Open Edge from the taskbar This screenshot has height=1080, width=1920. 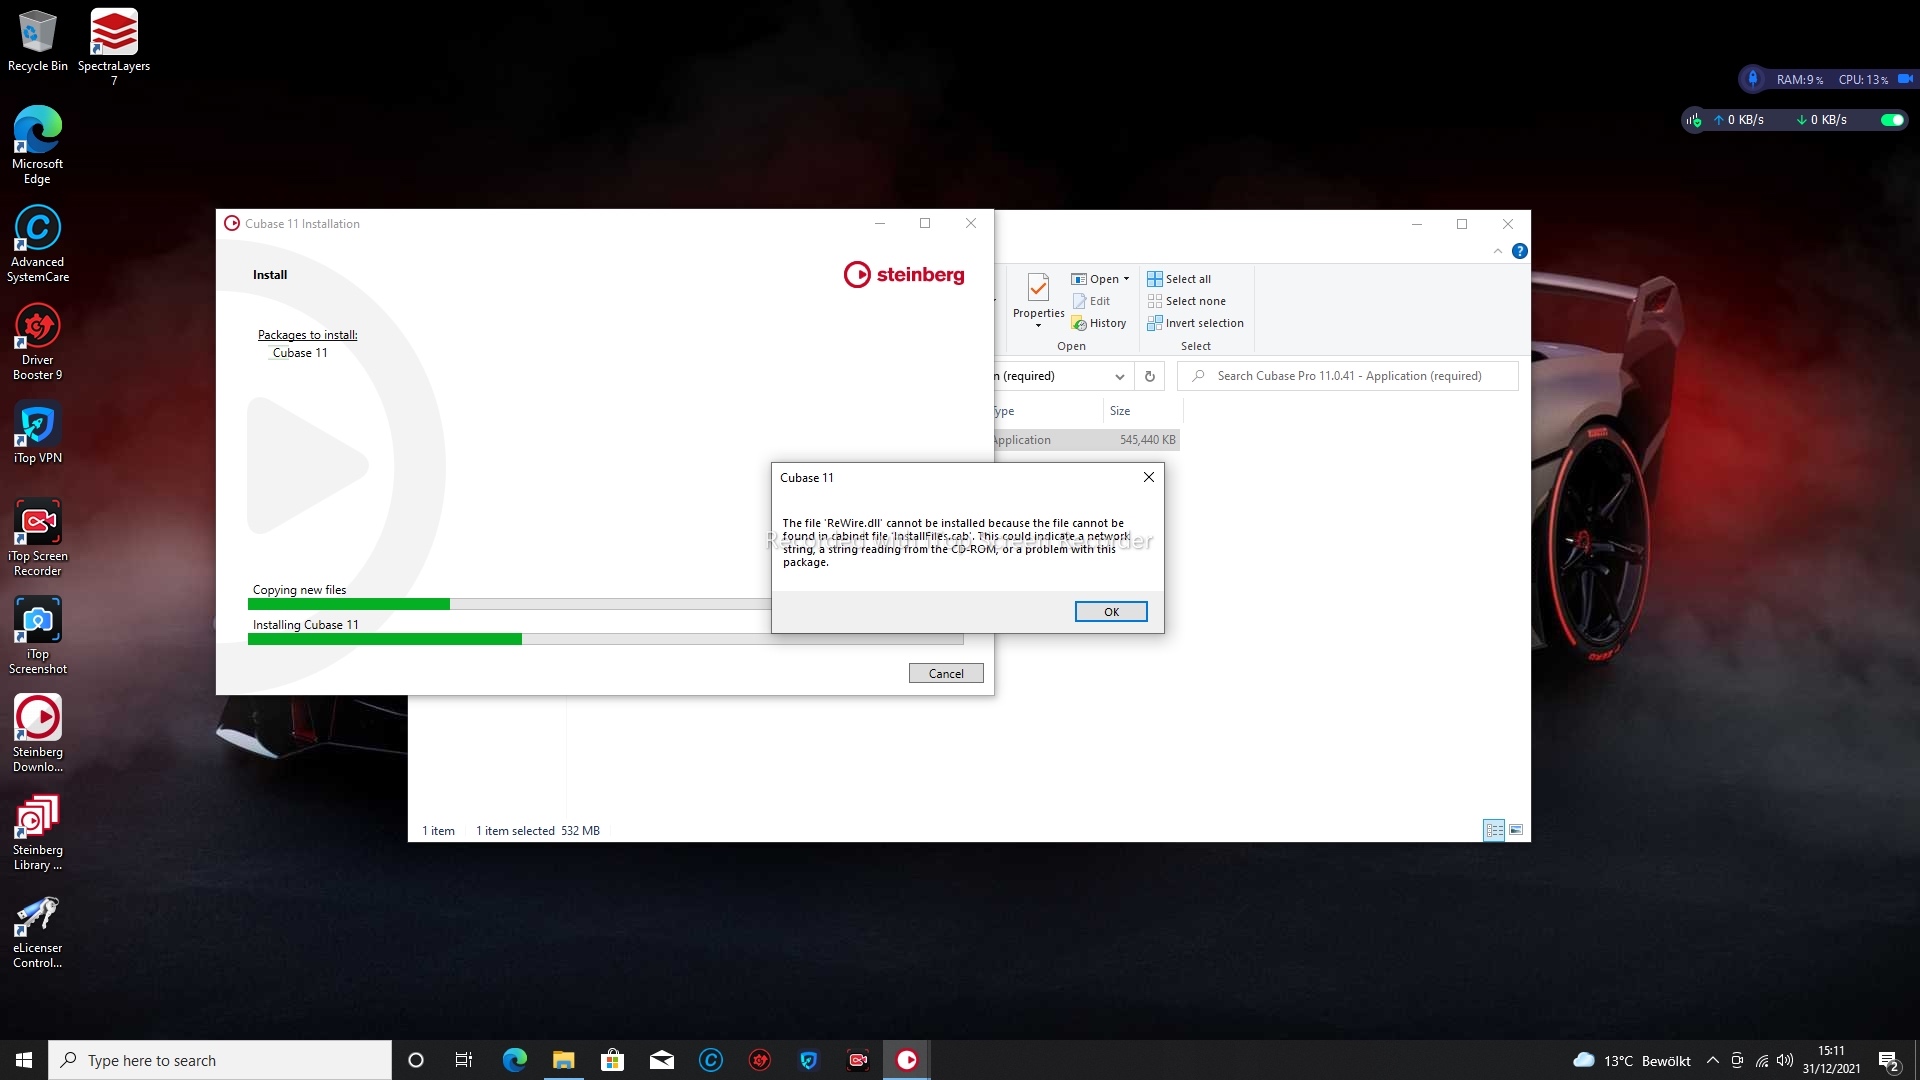[x=515, y=1060]
